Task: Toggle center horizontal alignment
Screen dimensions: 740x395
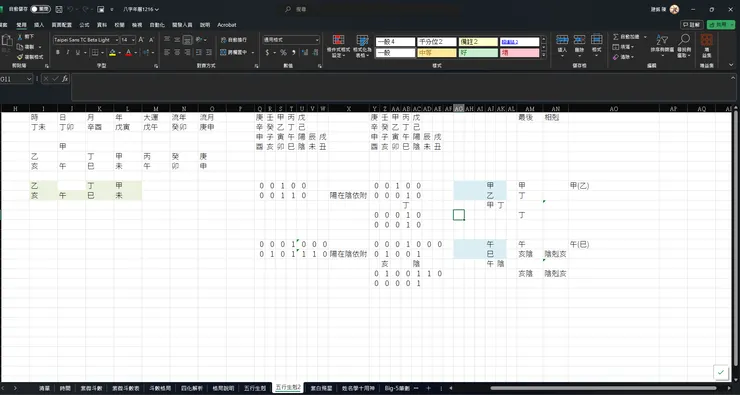Action: click(x=177, y=52)
